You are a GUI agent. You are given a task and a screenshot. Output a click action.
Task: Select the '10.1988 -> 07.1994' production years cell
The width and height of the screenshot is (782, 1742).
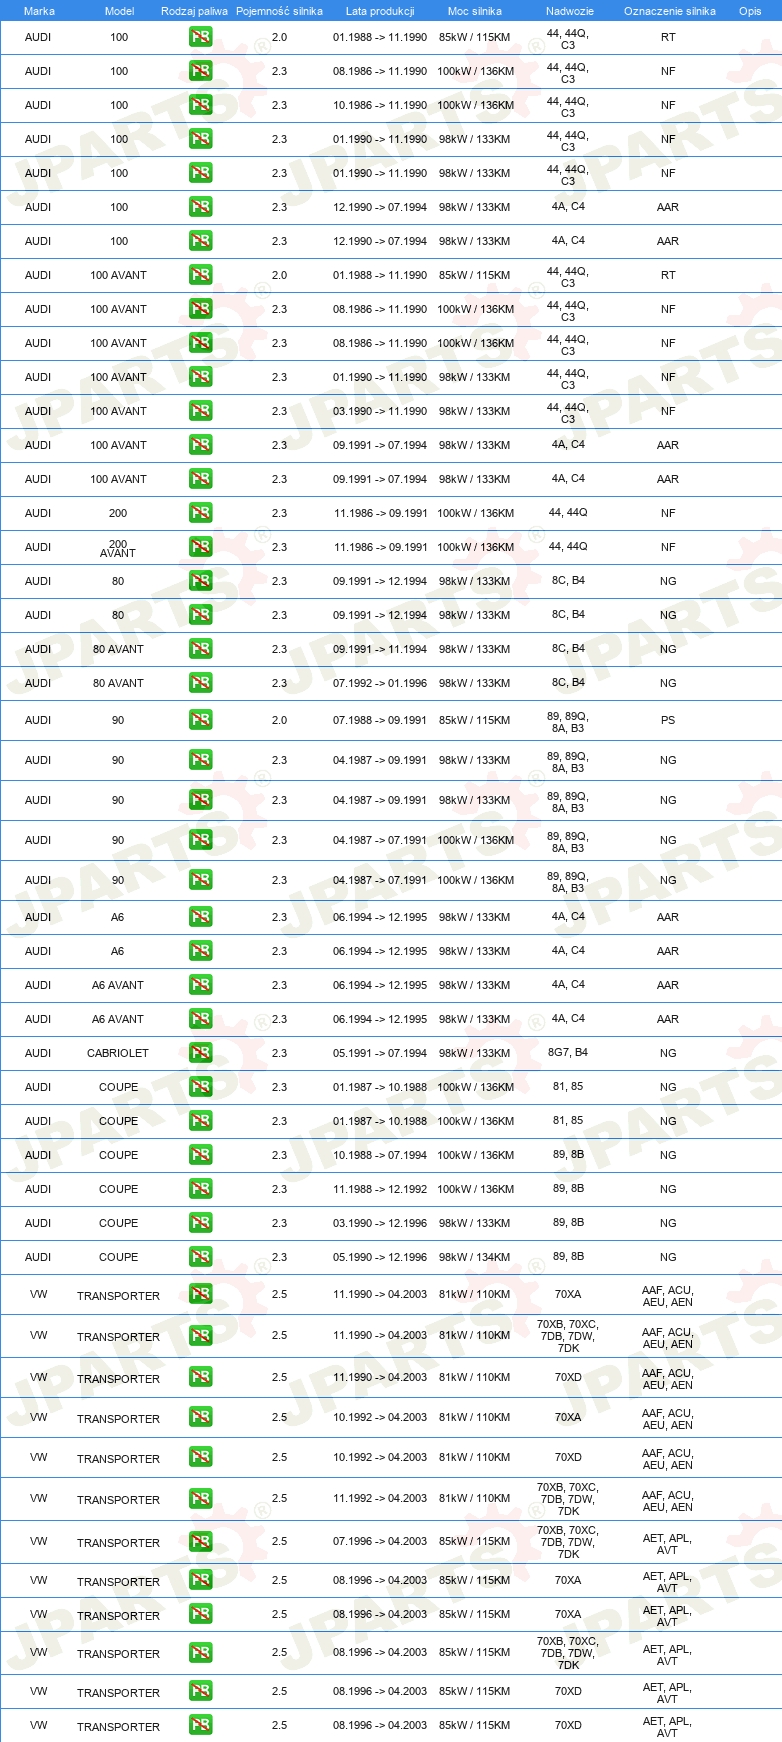(x=380, y=1155)
